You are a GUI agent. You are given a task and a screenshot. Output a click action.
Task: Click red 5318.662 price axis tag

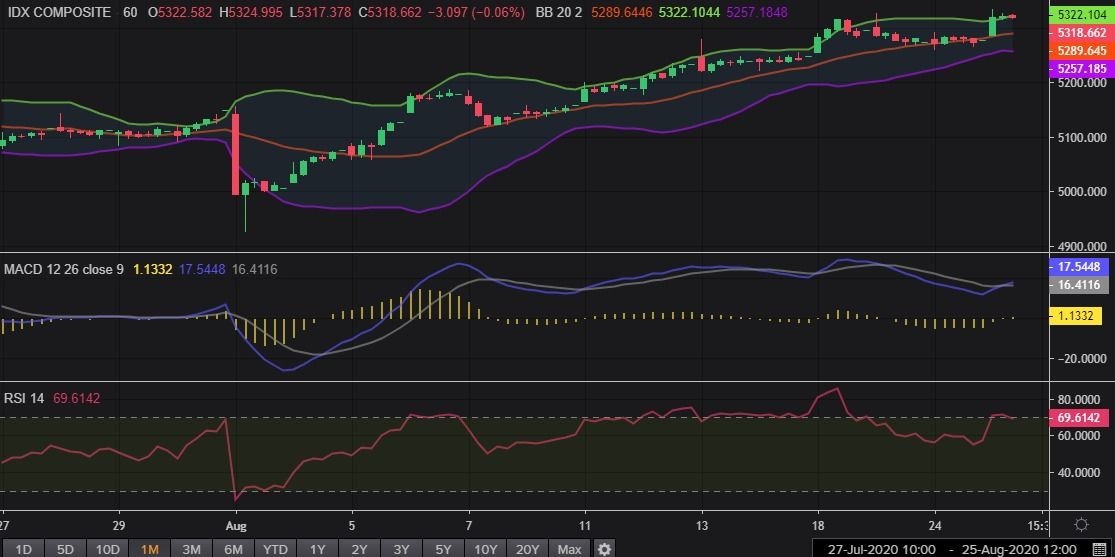[1081, 33]
